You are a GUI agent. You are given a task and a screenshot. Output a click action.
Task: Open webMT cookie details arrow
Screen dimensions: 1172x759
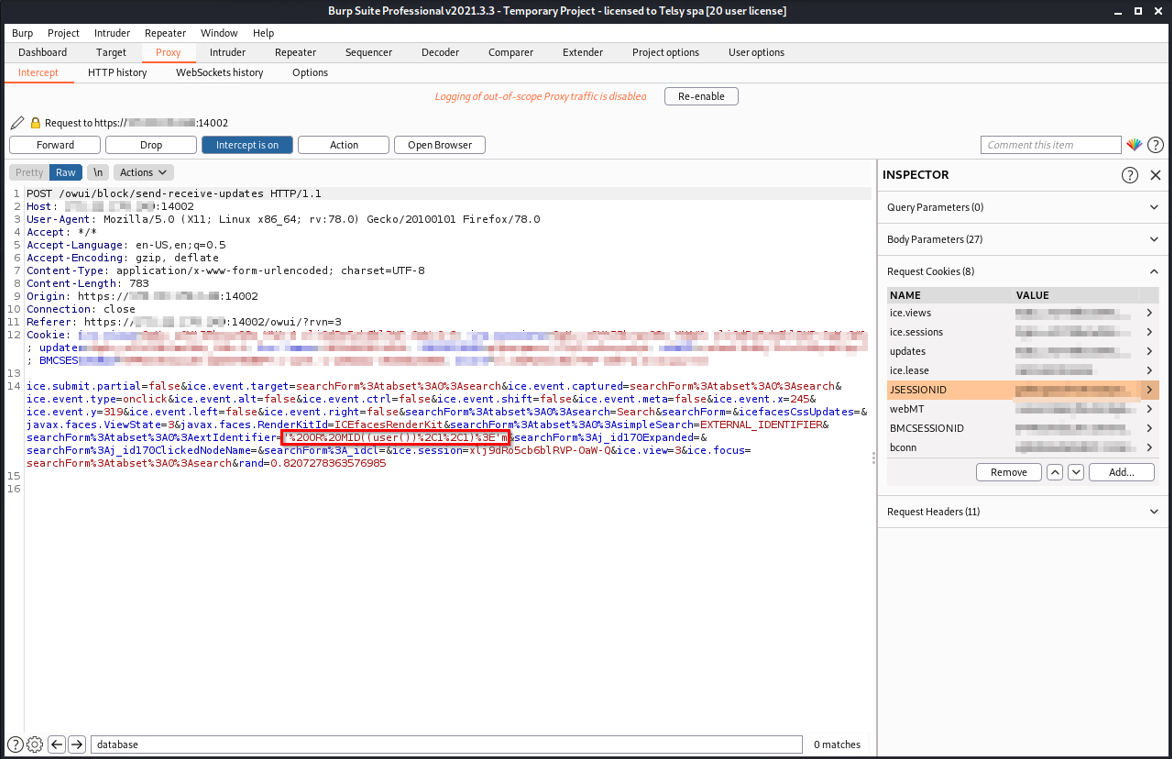1150,409
